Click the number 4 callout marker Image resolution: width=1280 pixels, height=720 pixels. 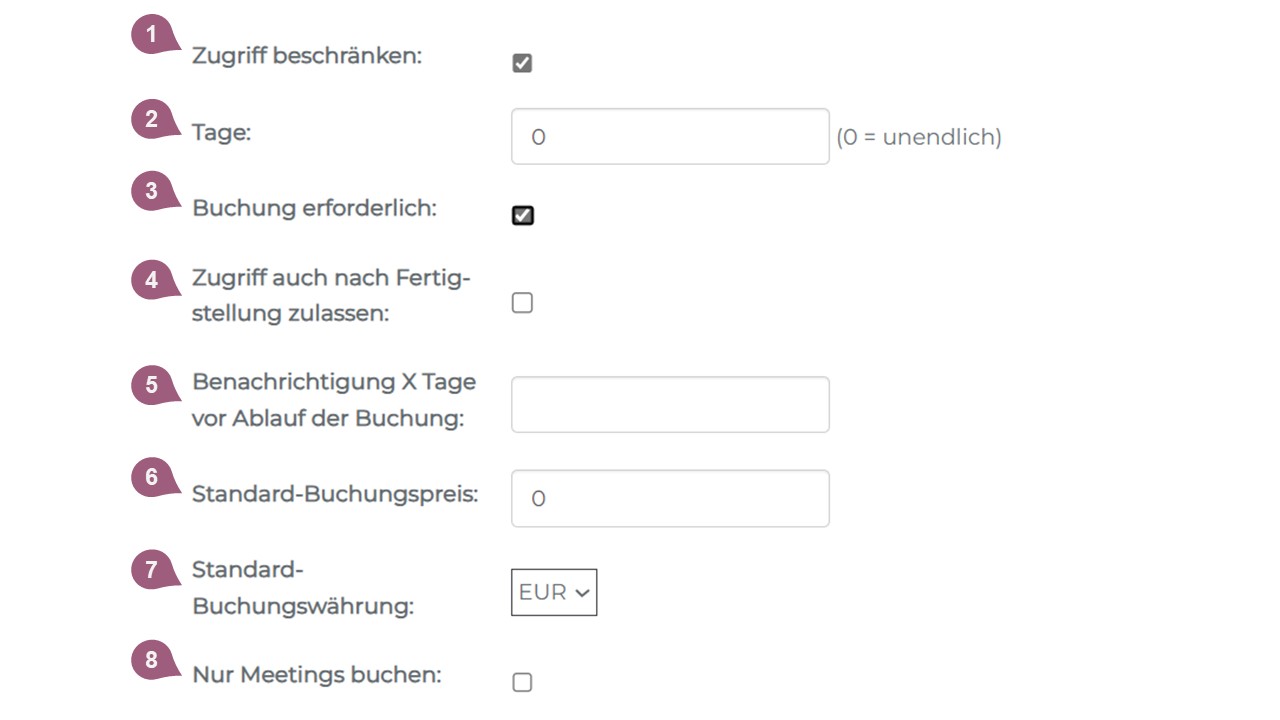152,280
